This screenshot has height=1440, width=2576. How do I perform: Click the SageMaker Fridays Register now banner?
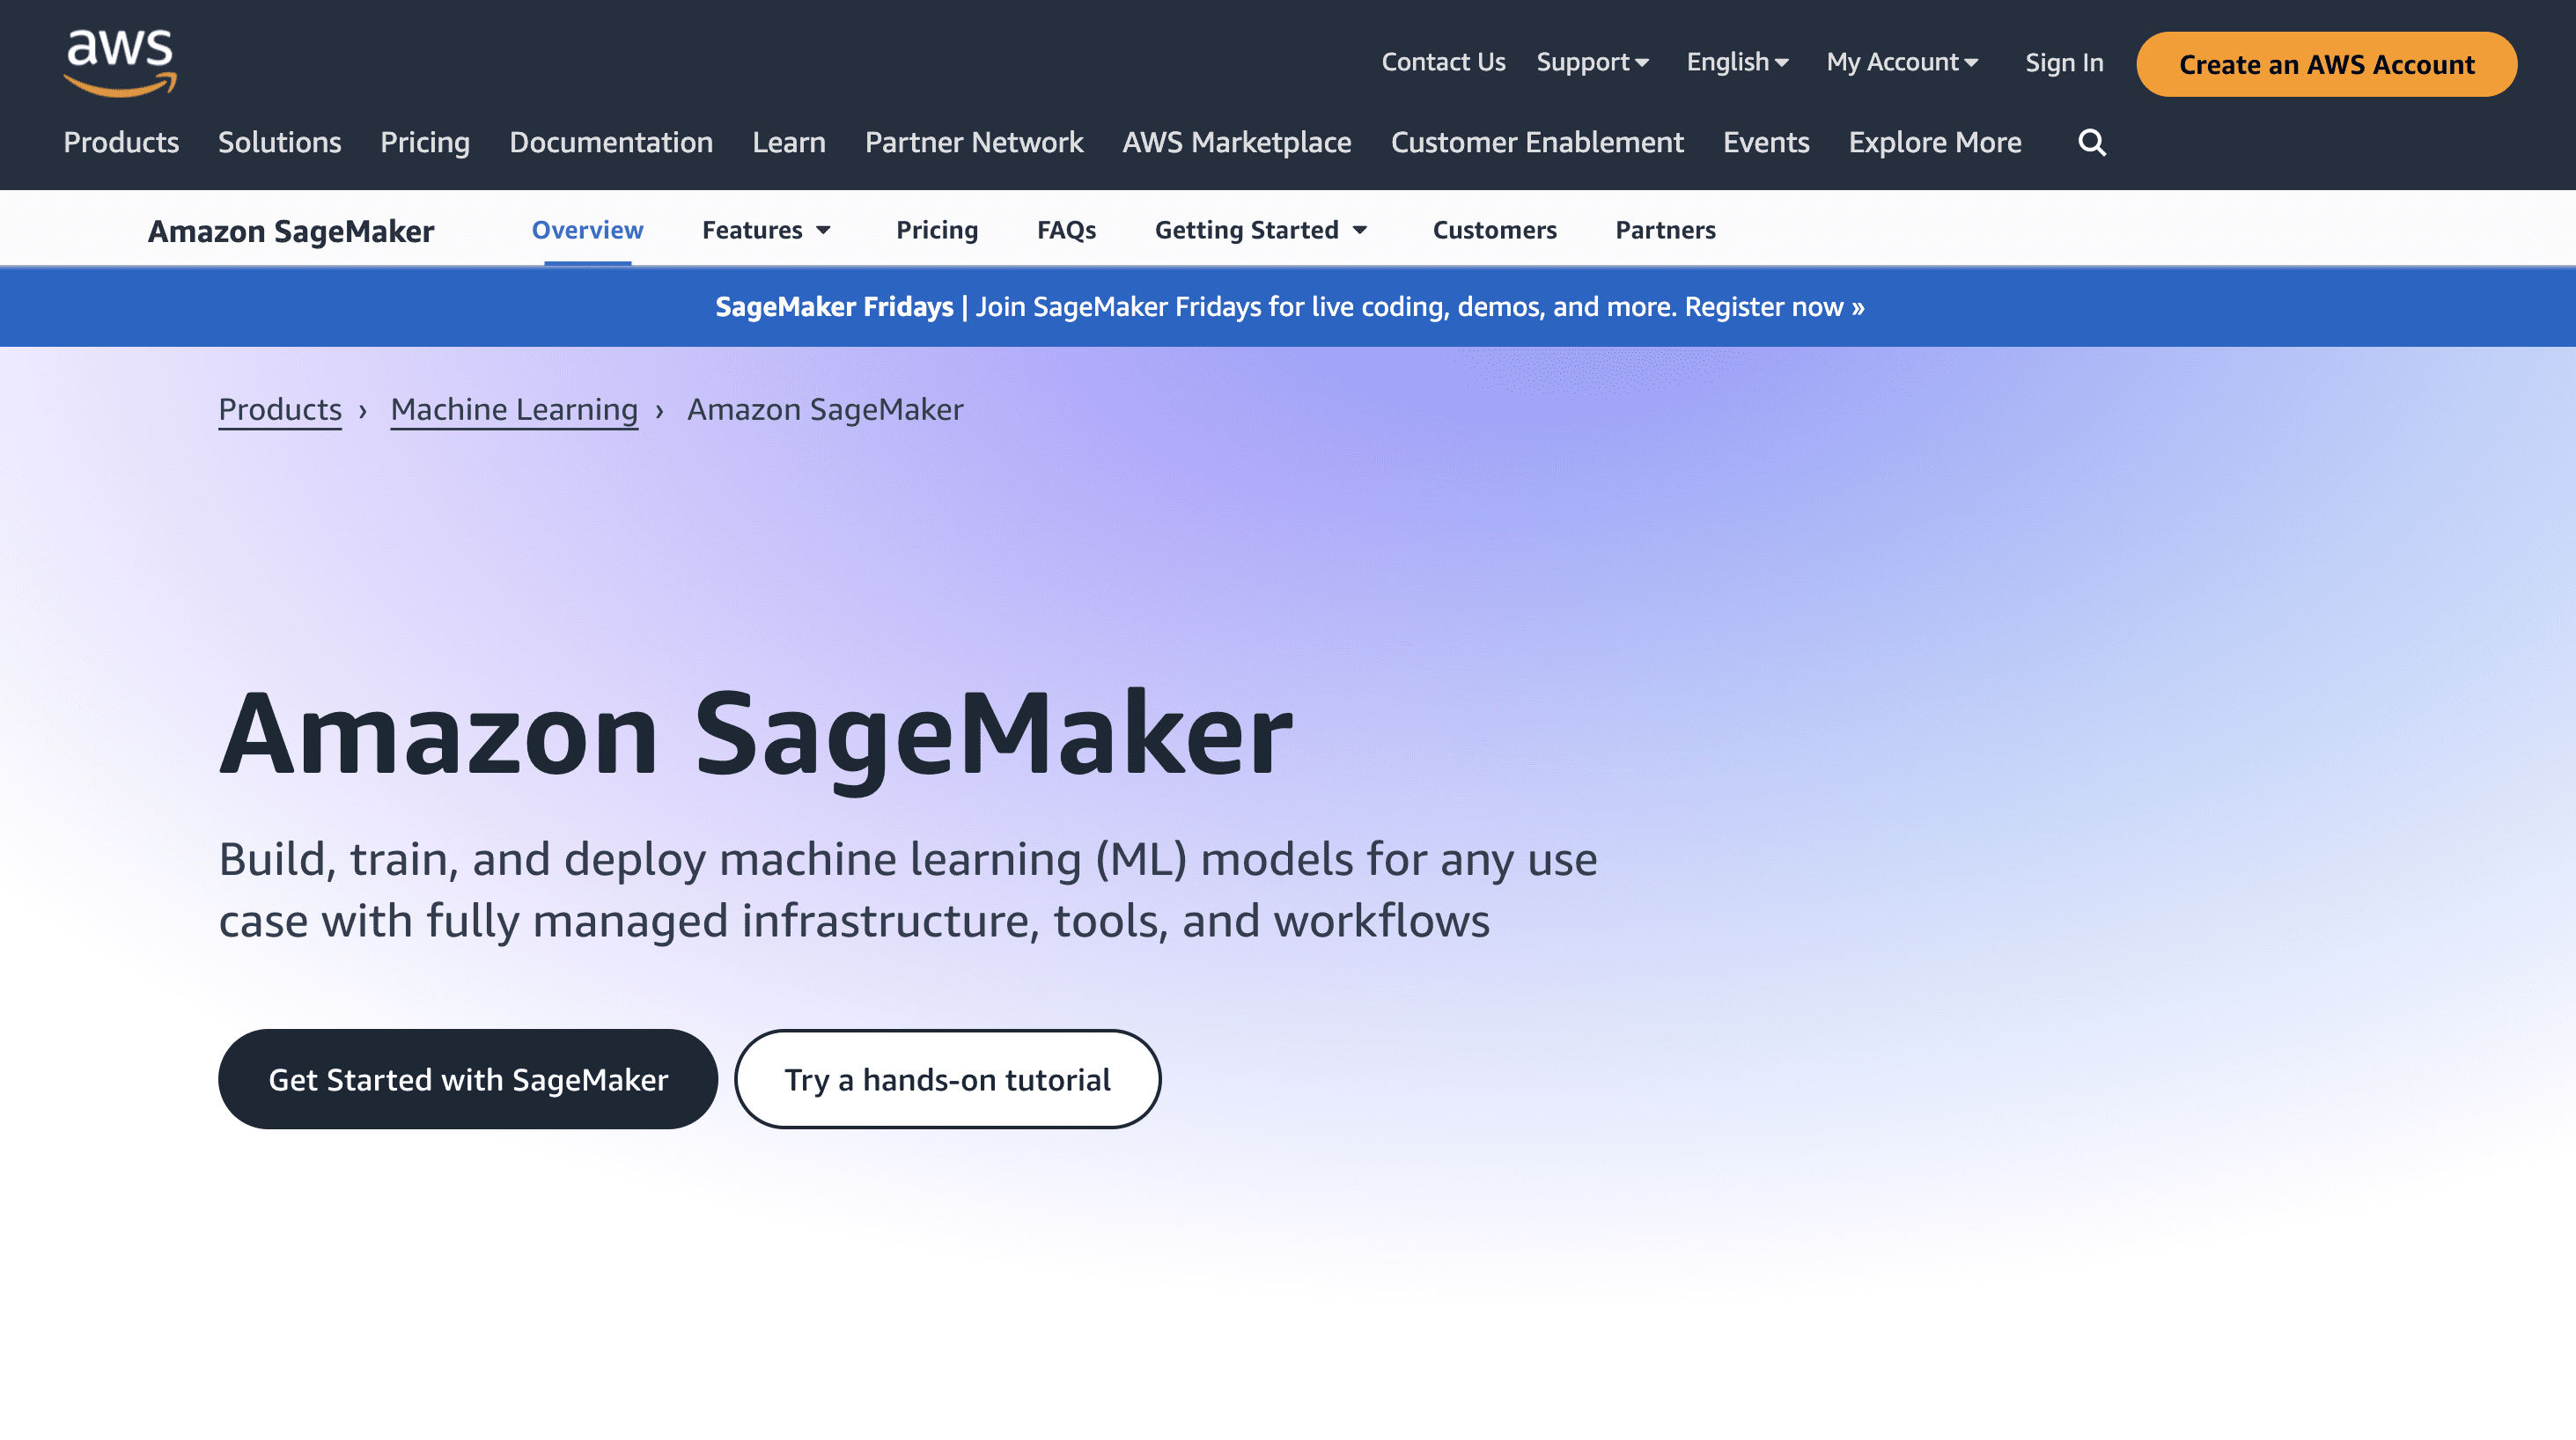1288,307
